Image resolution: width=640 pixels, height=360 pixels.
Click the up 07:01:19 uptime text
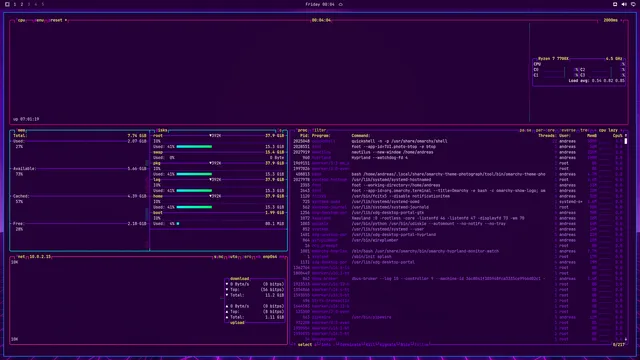(x=26, y=119)
